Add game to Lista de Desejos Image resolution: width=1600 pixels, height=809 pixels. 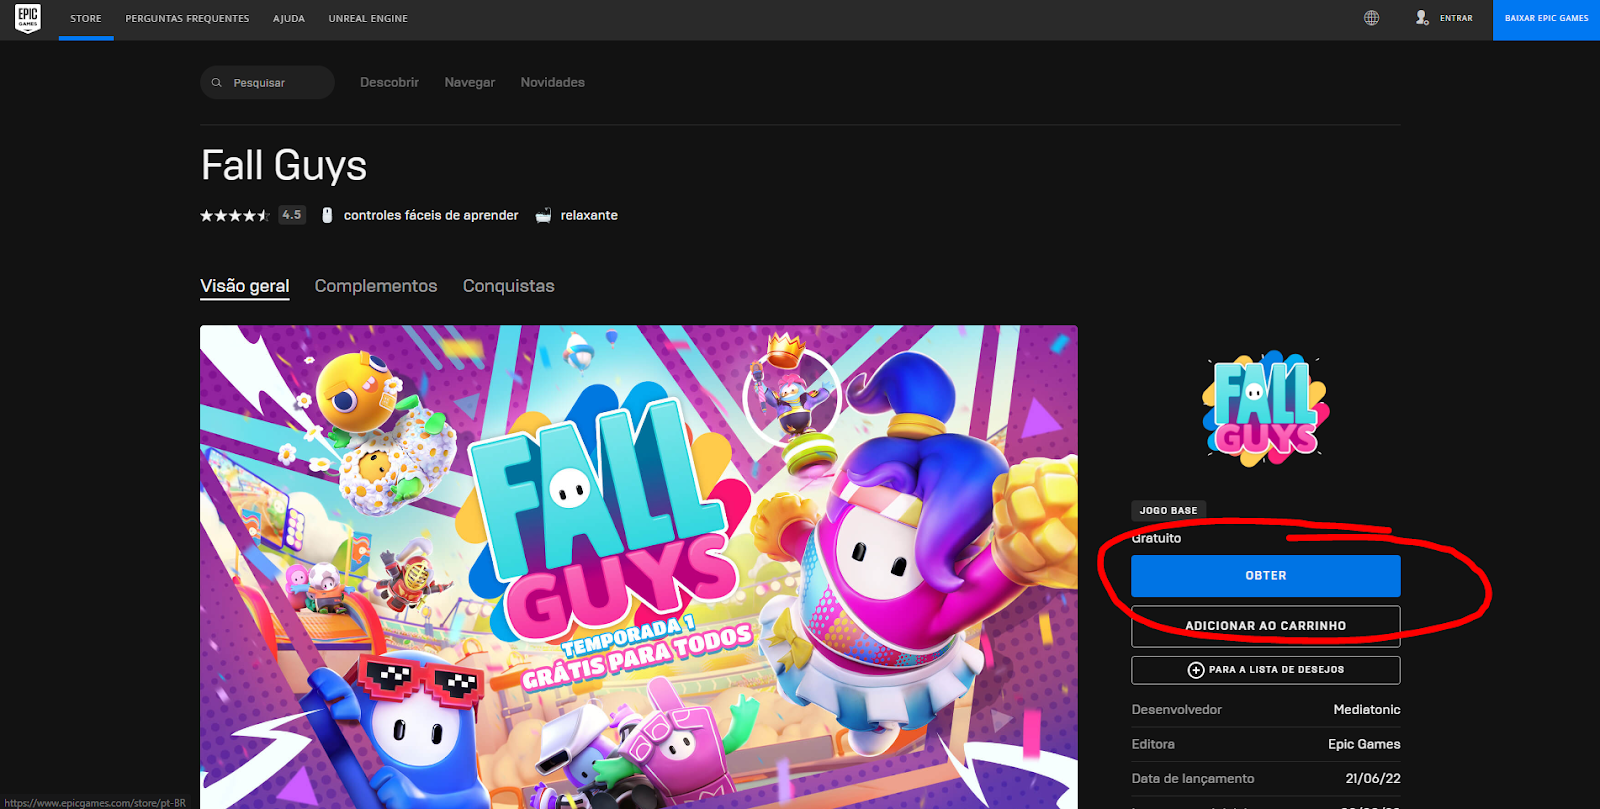(1266, 670)
